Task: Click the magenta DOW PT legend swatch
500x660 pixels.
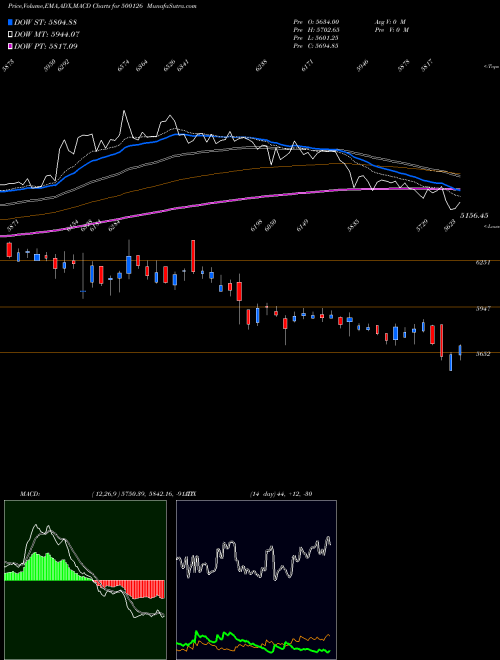Action: (x=11, y=46)
